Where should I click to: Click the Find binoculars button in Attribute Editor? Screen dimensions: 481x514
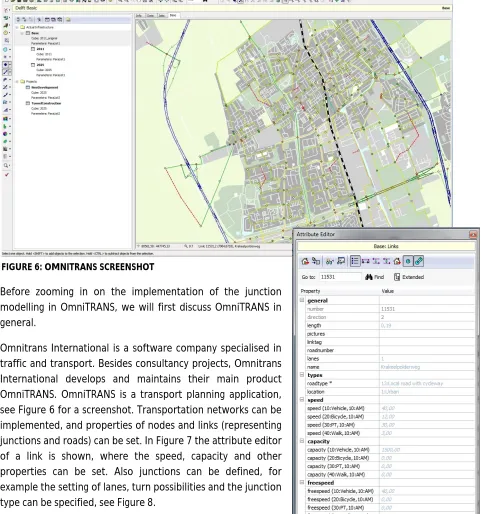tap(375, 277)
